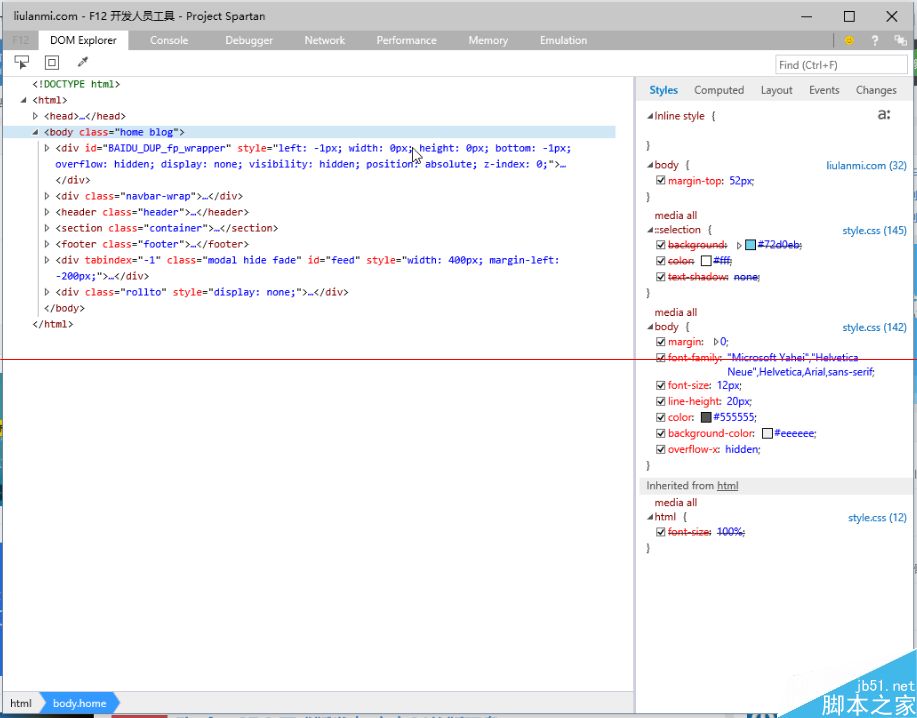Open the style.css (145) source link
This screenshot has width=917, height=718.
pyautogui.click(x=874, y=230)
